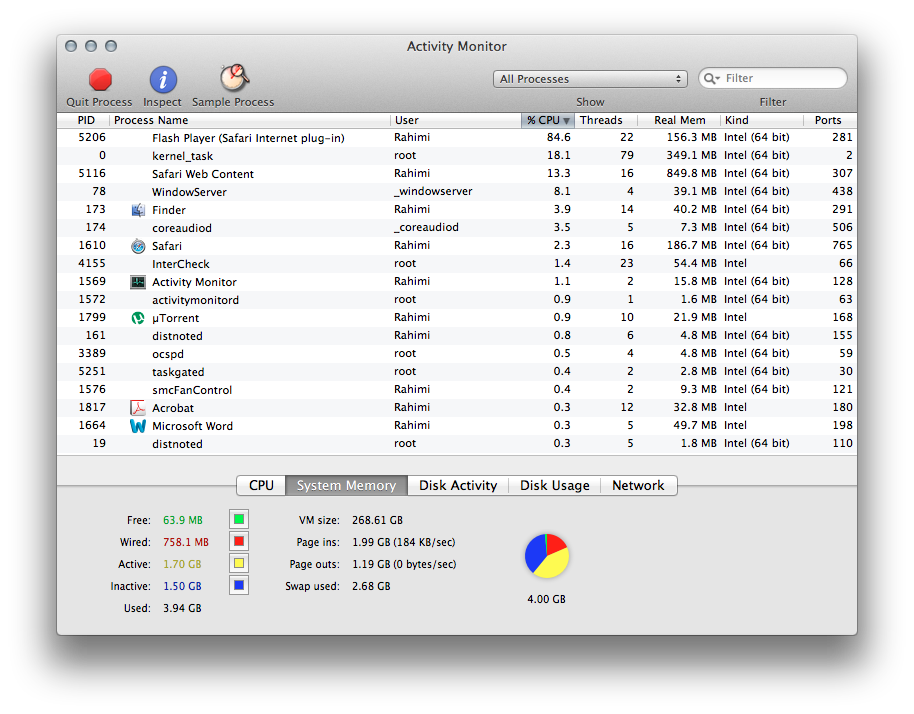The image size is (914, 714).
Task: Select the Flash Player (Safari Internet plug-in) row
Action: [x=457, y=138]
